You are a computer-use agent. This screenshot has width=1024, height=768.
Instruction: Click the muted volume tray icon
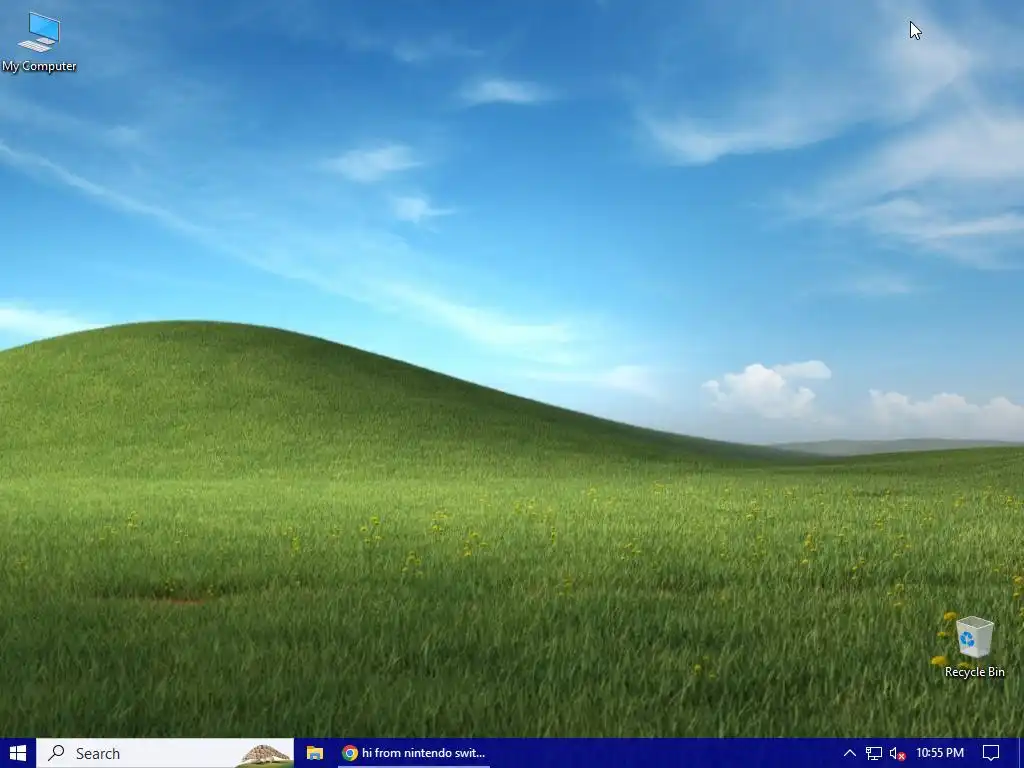pyautogui.click(x=898, y=754)
